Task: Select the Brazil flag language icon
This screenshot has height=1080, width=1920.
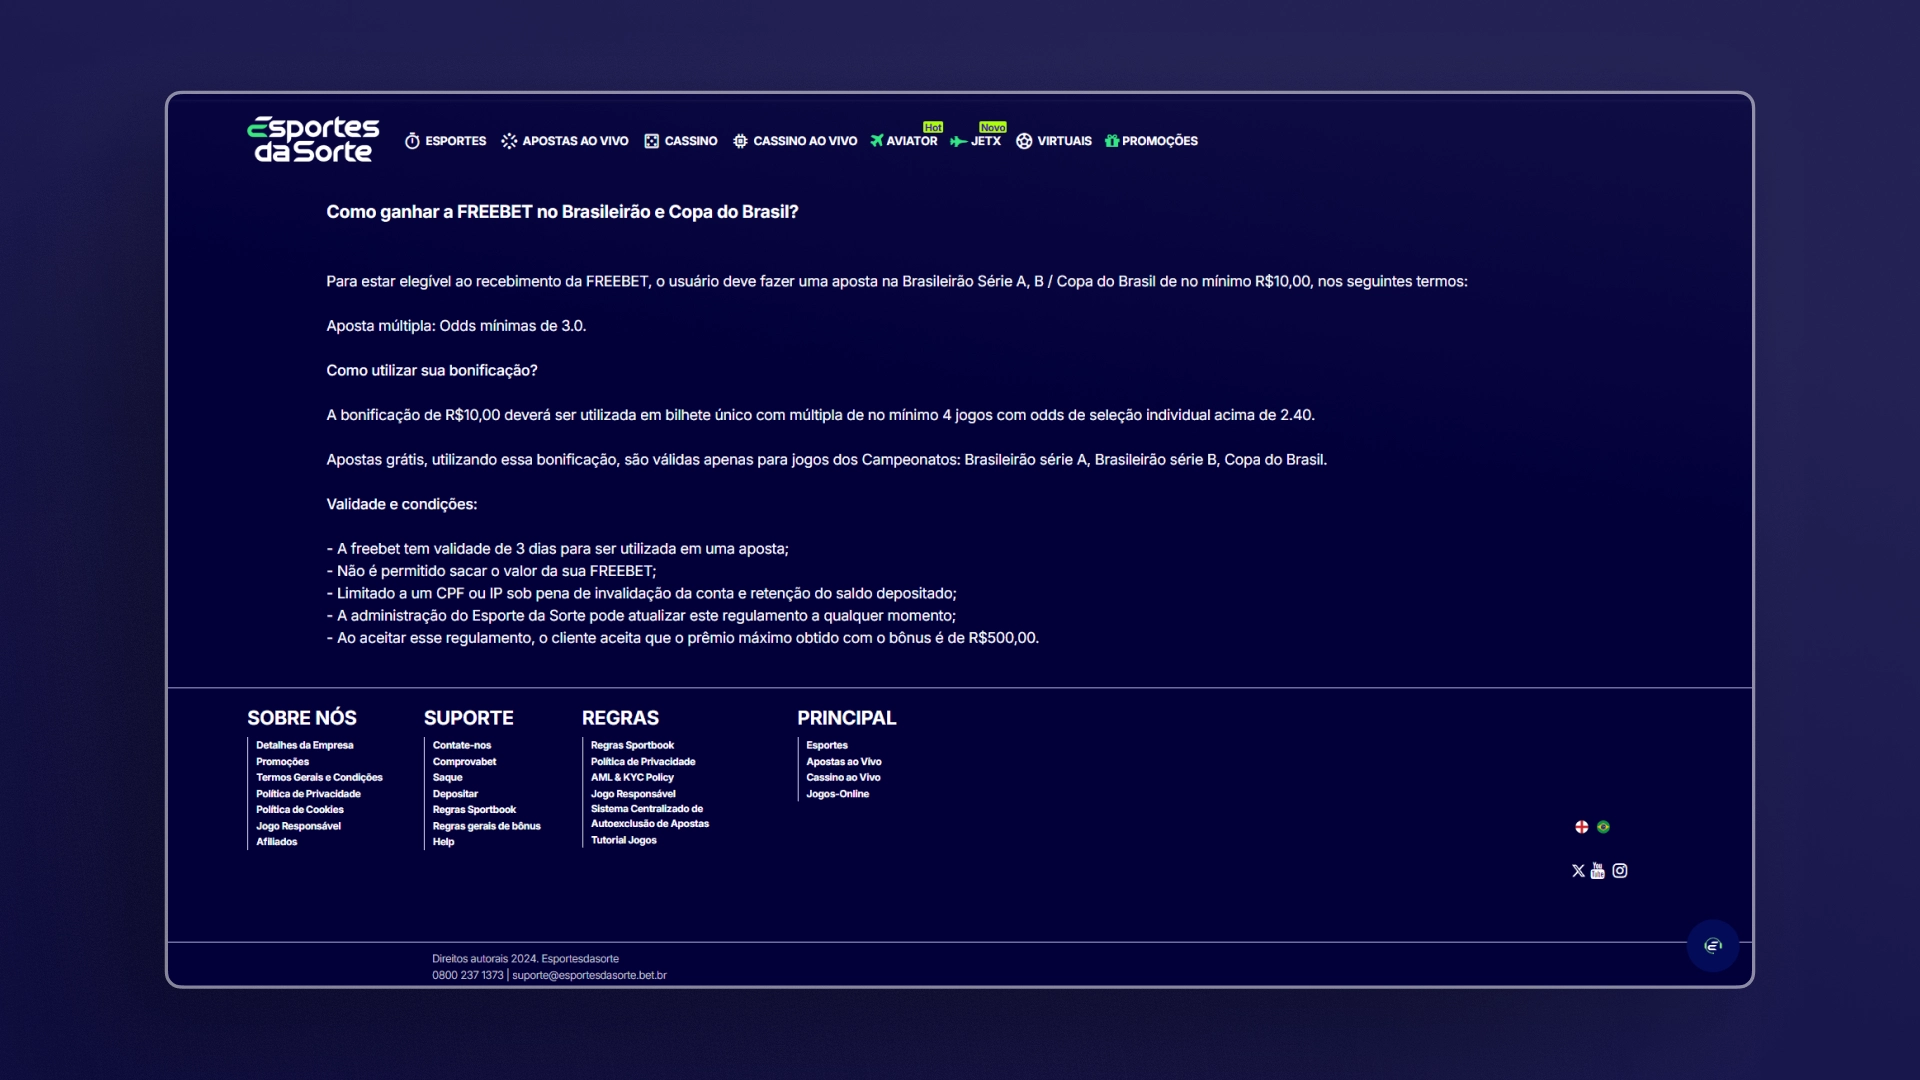Action: pos(1603,827)
